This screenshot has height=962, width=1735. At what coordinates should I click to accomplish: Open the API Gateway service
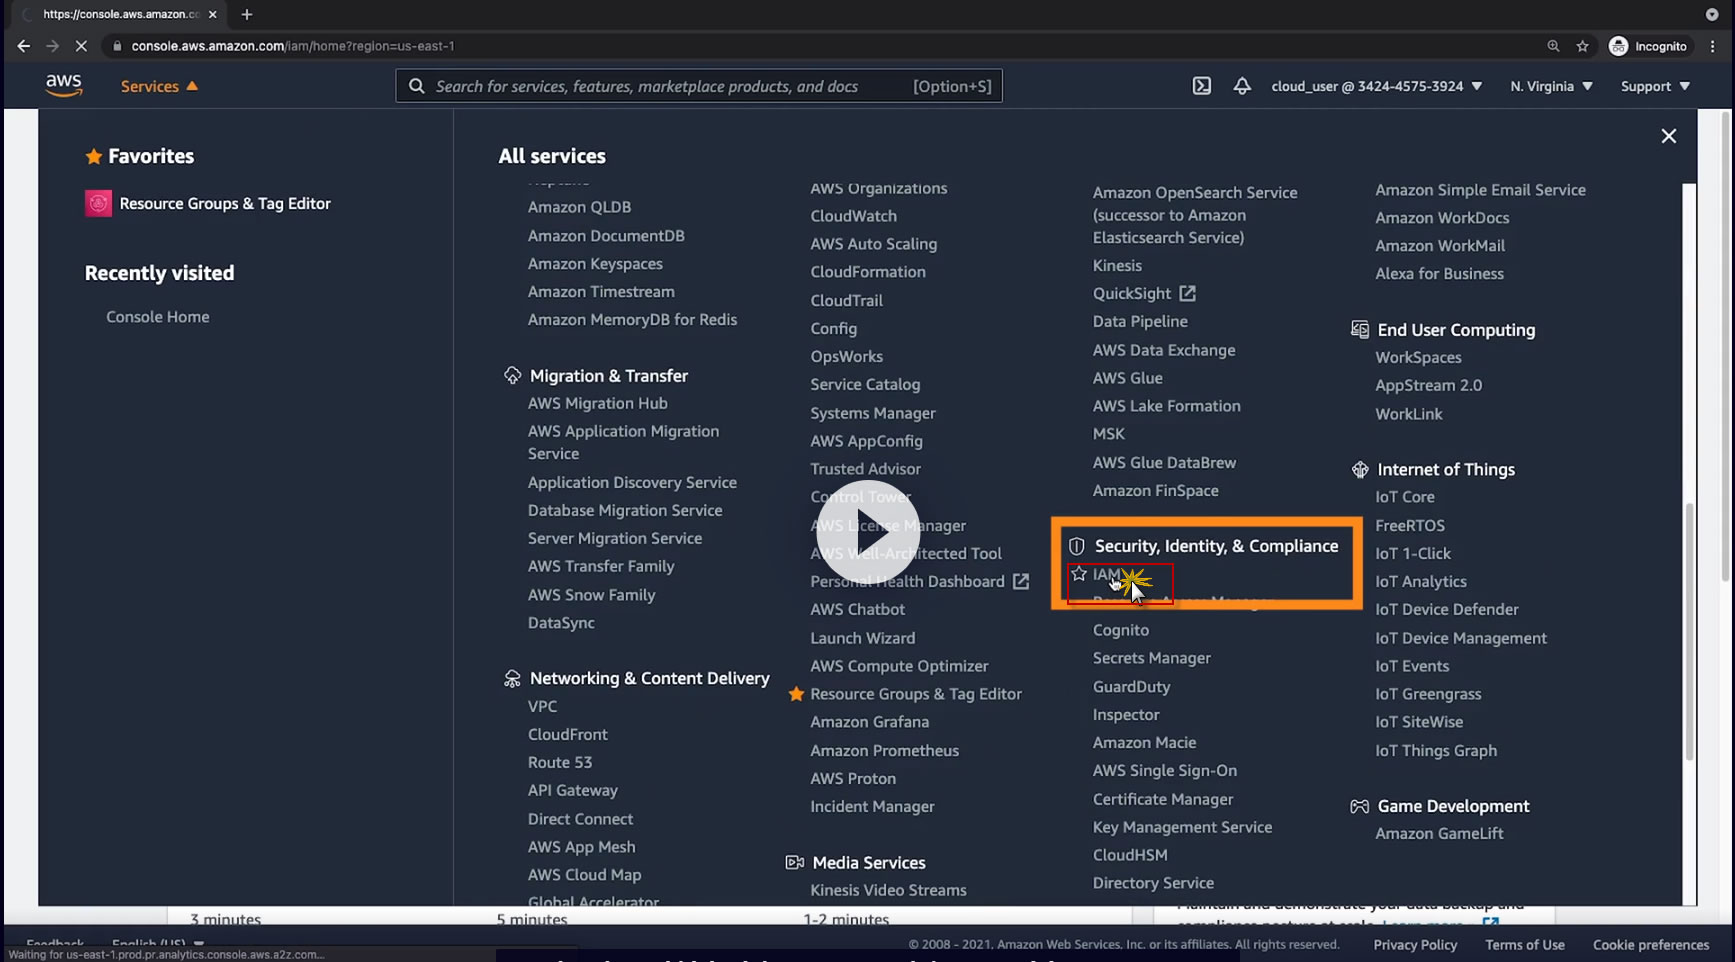(x=573, y=790)
